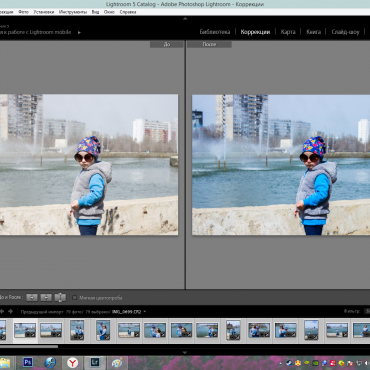Viewport: 370px width, 370px height.
Task: Open the Фото menu
Action: 23,12
